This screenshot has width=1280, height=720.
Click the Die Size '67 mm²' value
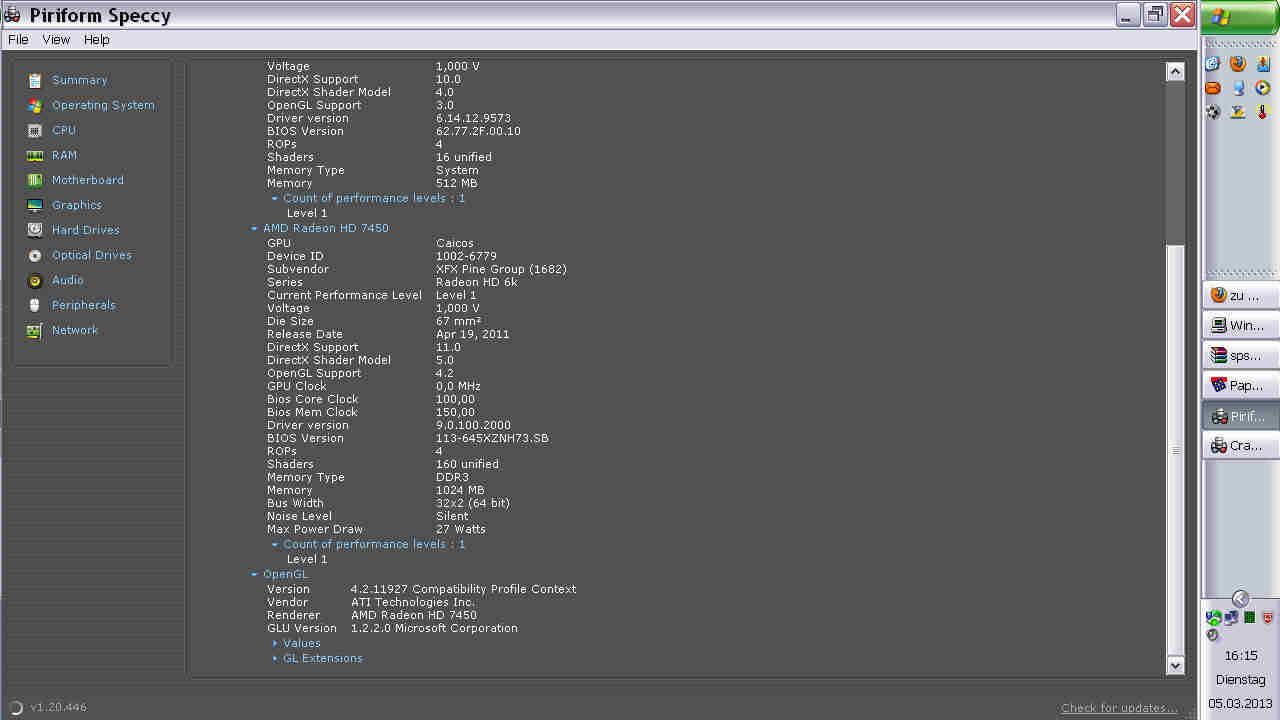(460, 321)
